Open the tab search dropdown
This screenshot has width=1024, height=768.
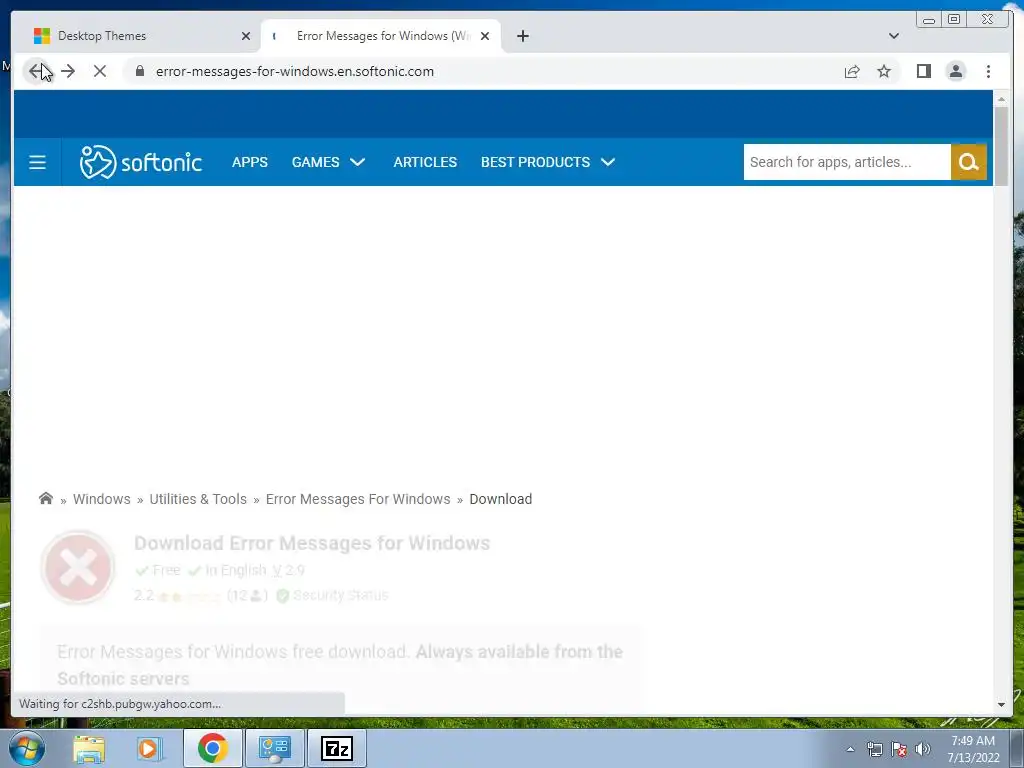pos(893,36)
